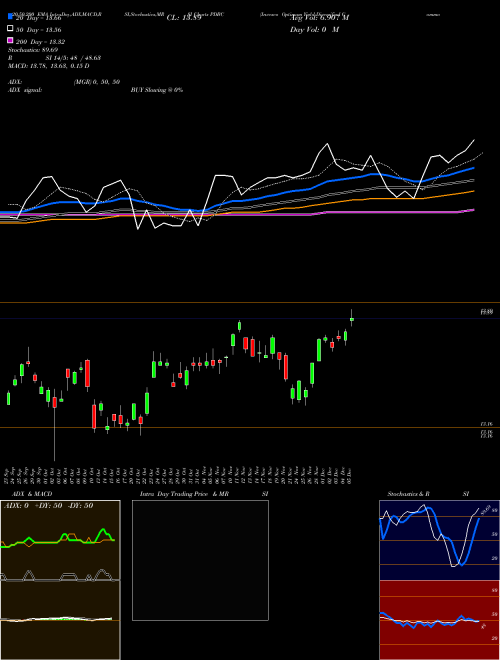Click the 'Intra Day Trading Price & MR' title
The image size is (500, 660).
[184, 494]
